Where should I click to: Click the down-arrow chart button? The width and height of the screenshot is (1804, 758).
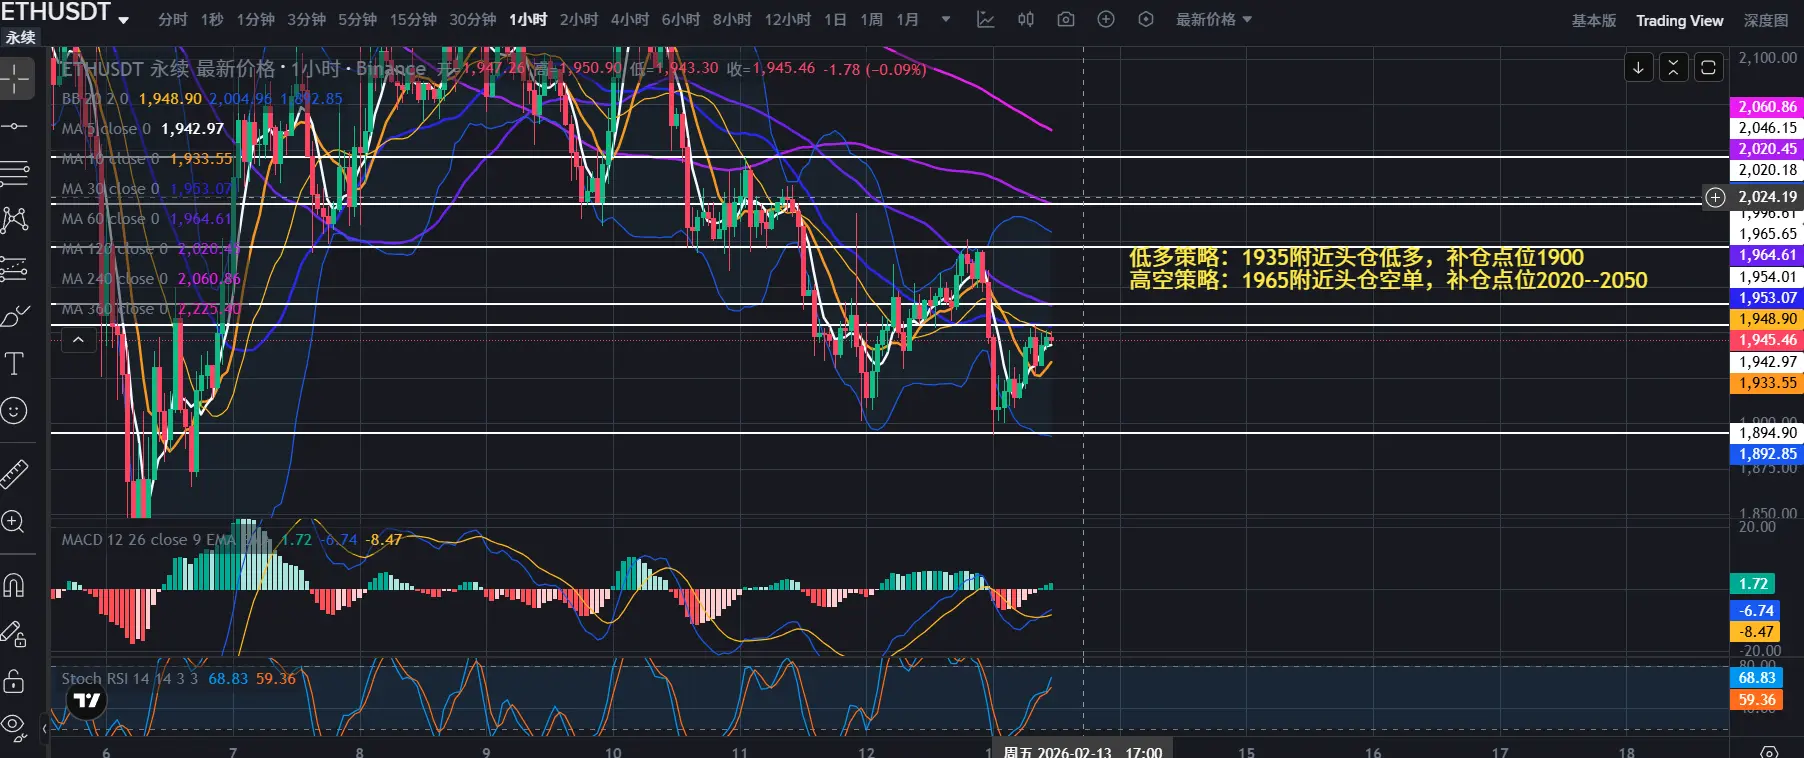(x=1639, y=67)
